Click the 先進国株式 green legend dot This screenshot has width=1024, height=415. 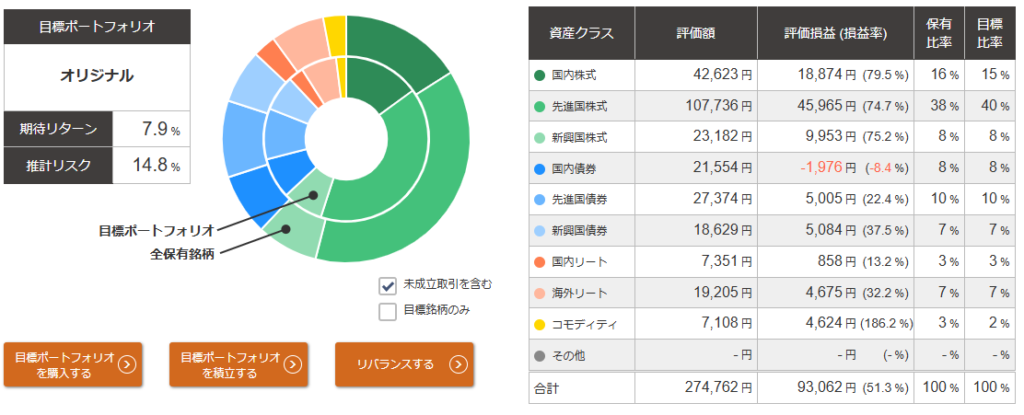(541, 106)
